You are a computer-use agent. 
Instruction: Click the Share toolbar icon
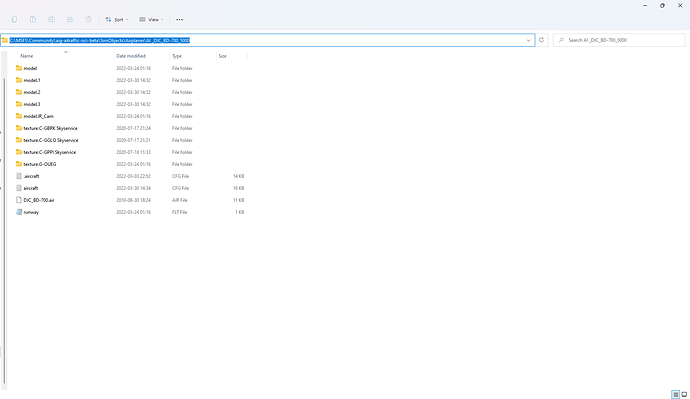coord(70,19)
